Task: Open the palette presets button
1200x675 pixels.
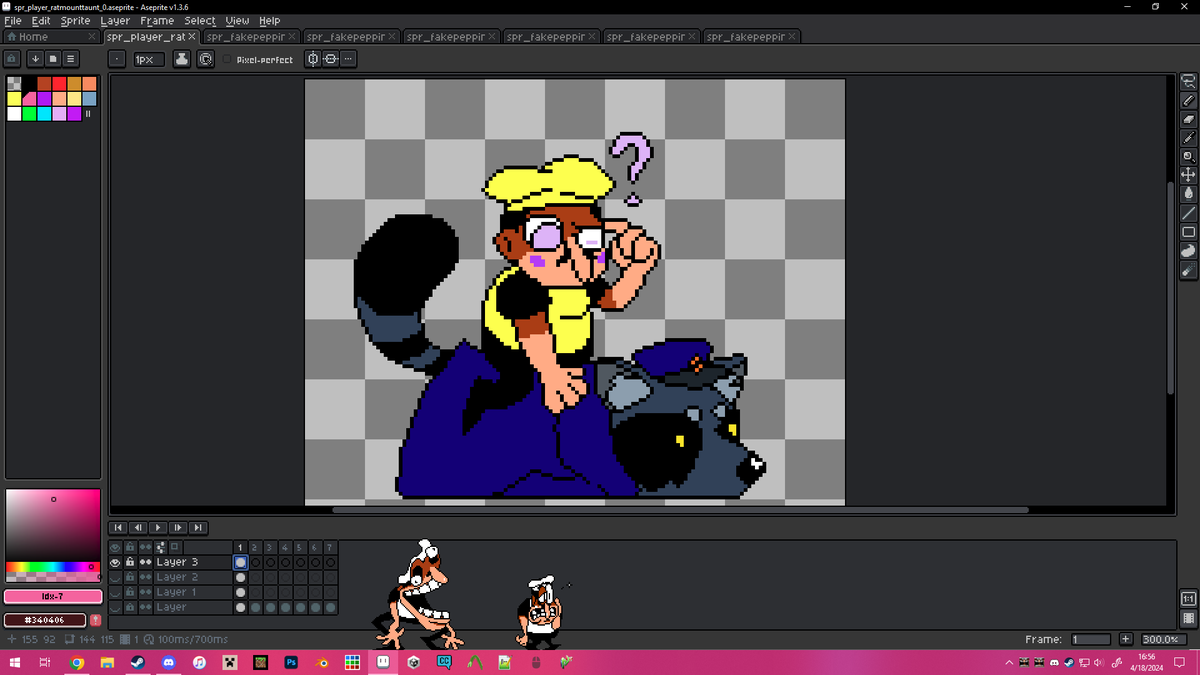Action: pyautogui.click(x=53, y=59)
